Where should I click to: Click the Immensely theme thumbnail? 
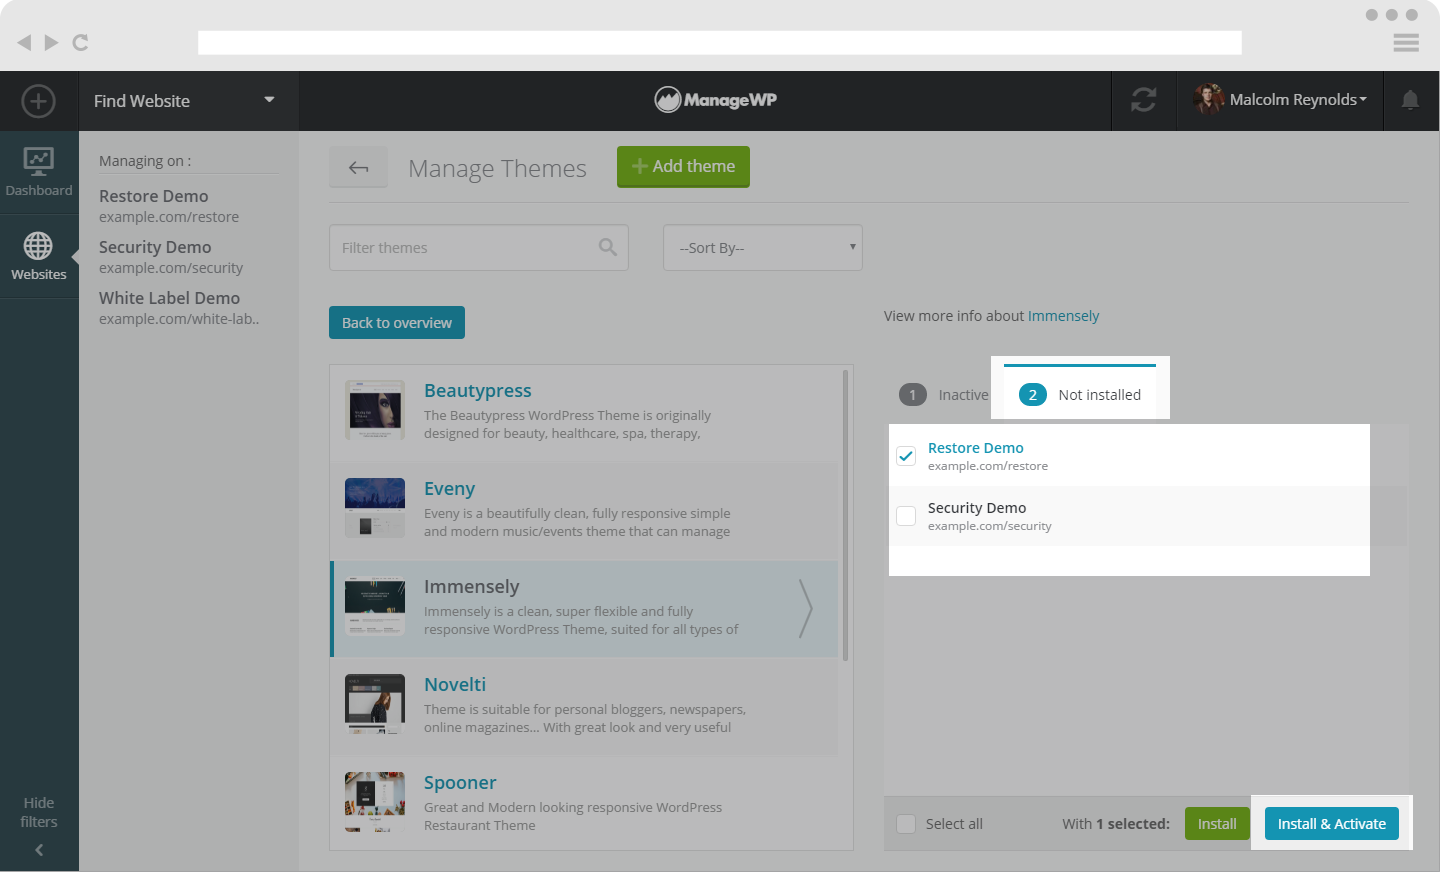[375, 606]
